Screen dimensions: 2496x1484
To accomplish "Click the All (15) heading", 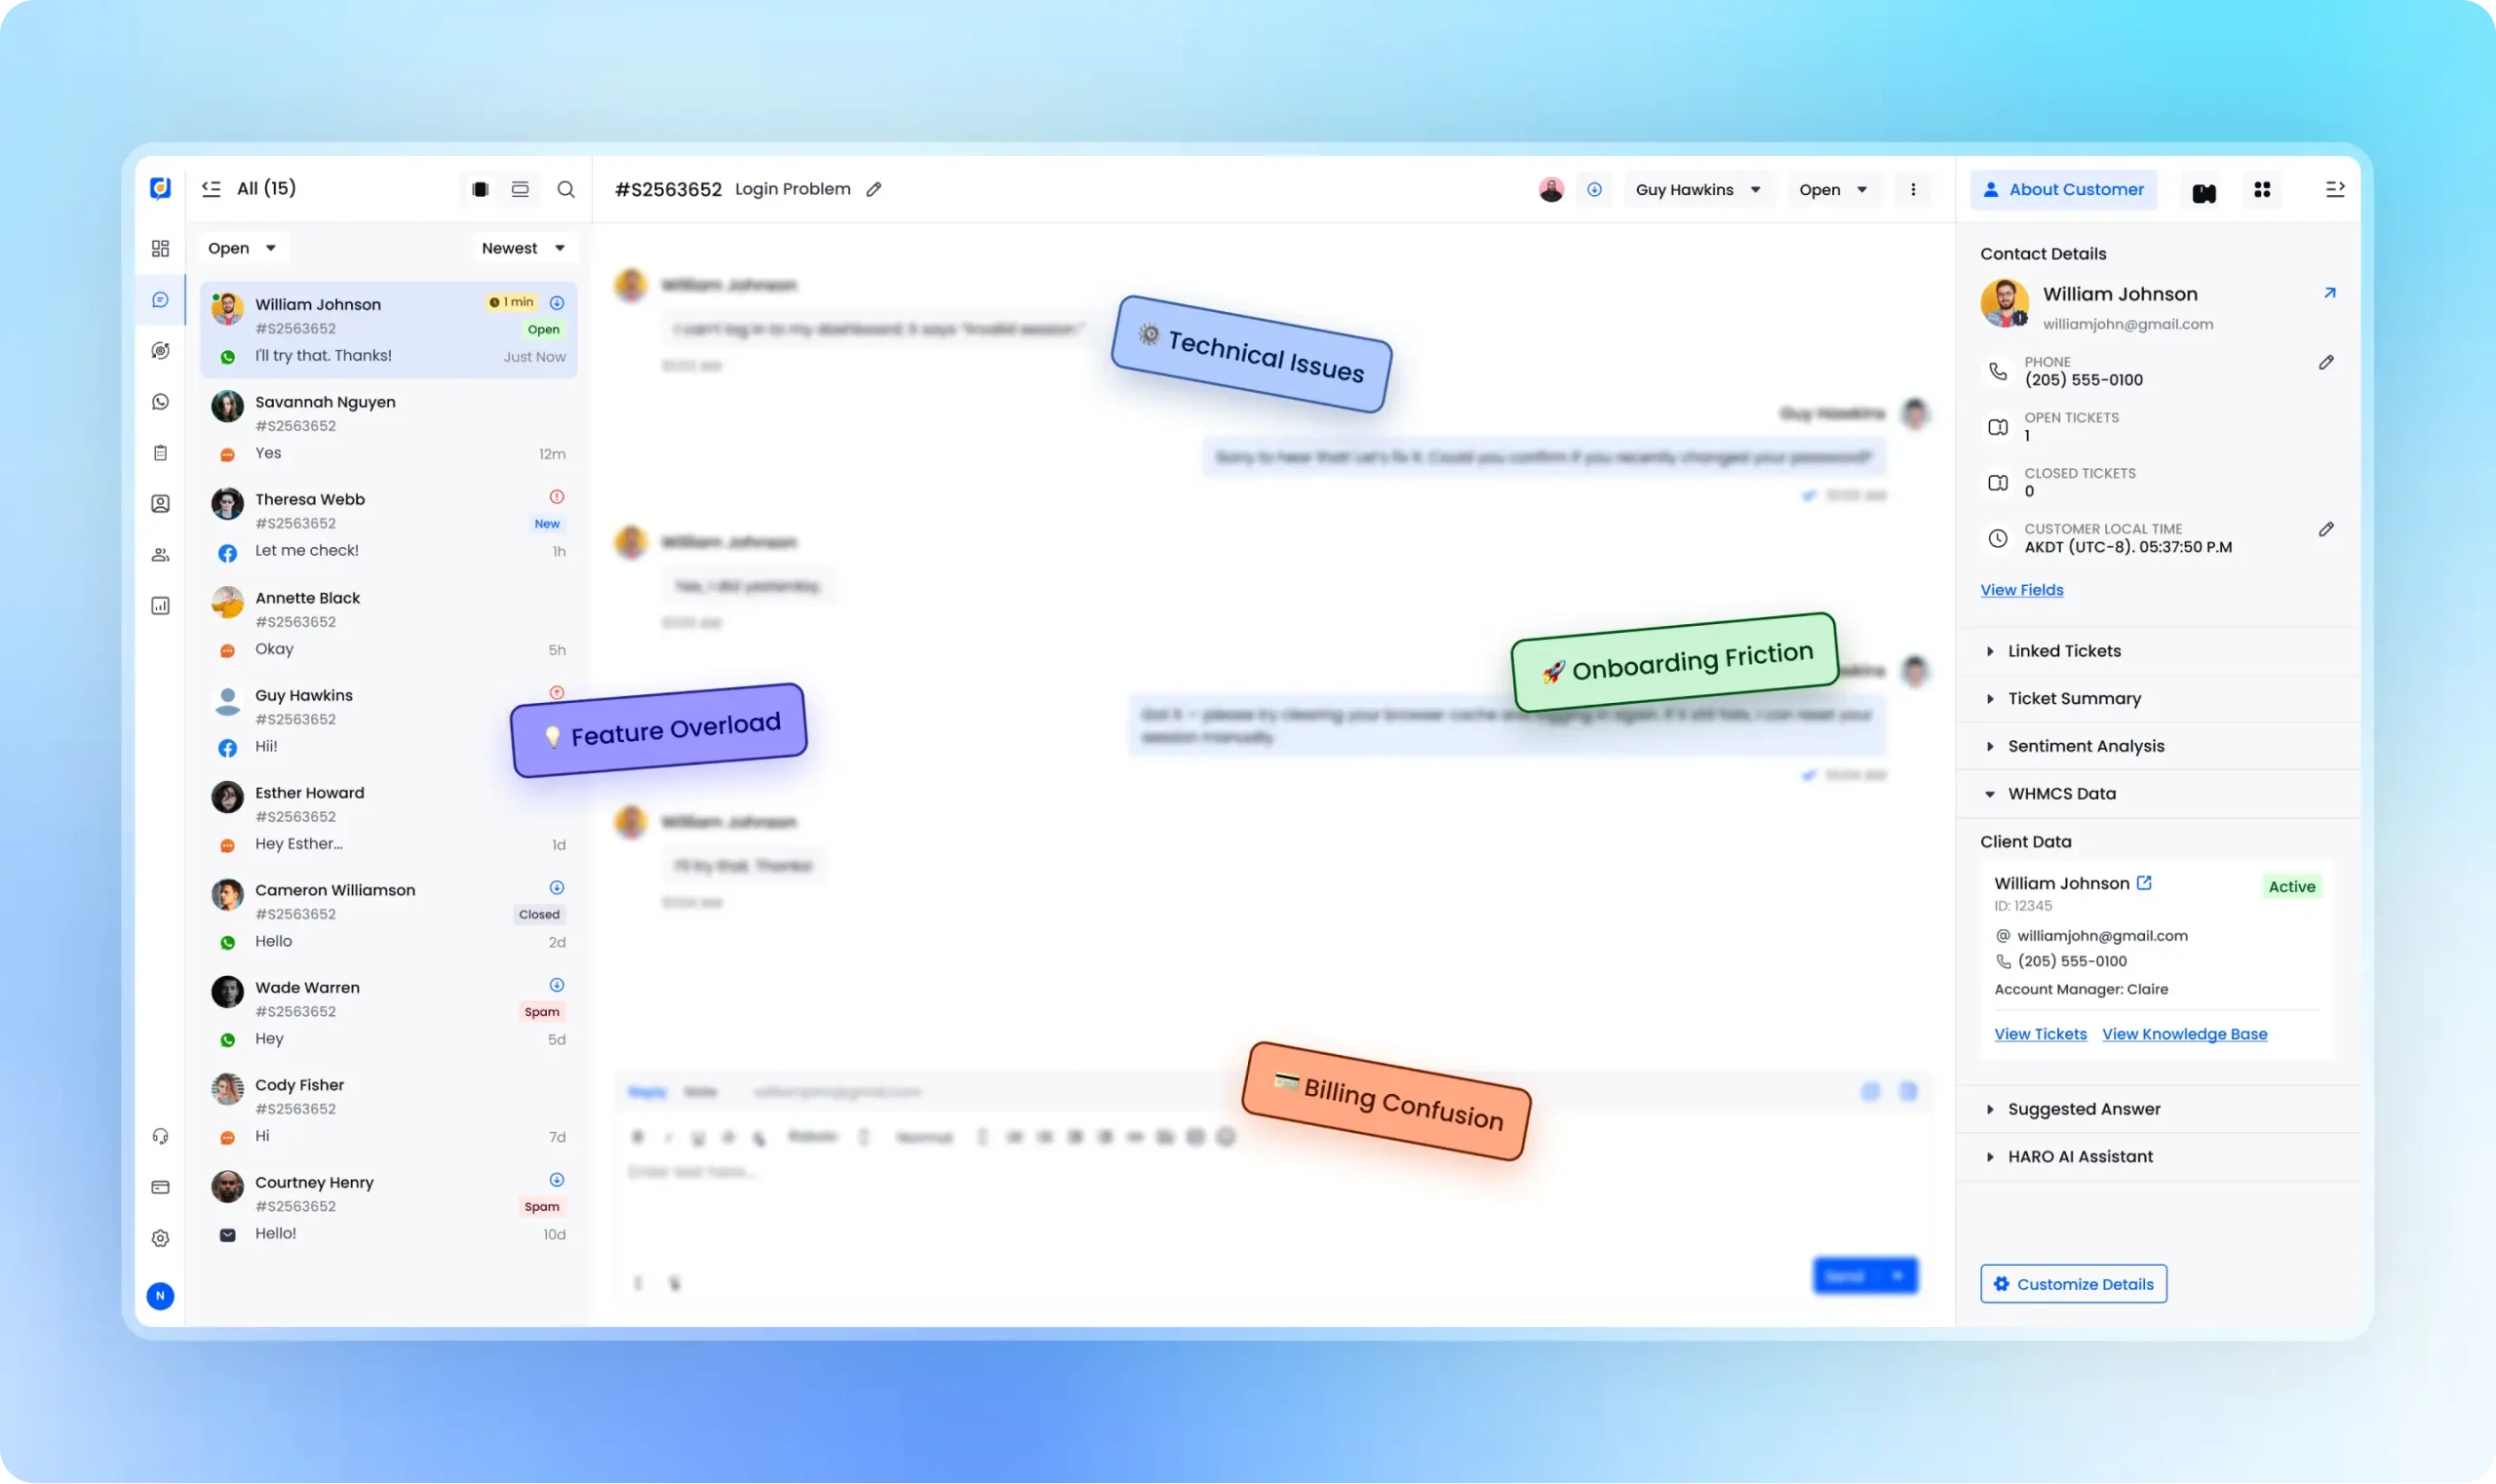I will point(266,188).
